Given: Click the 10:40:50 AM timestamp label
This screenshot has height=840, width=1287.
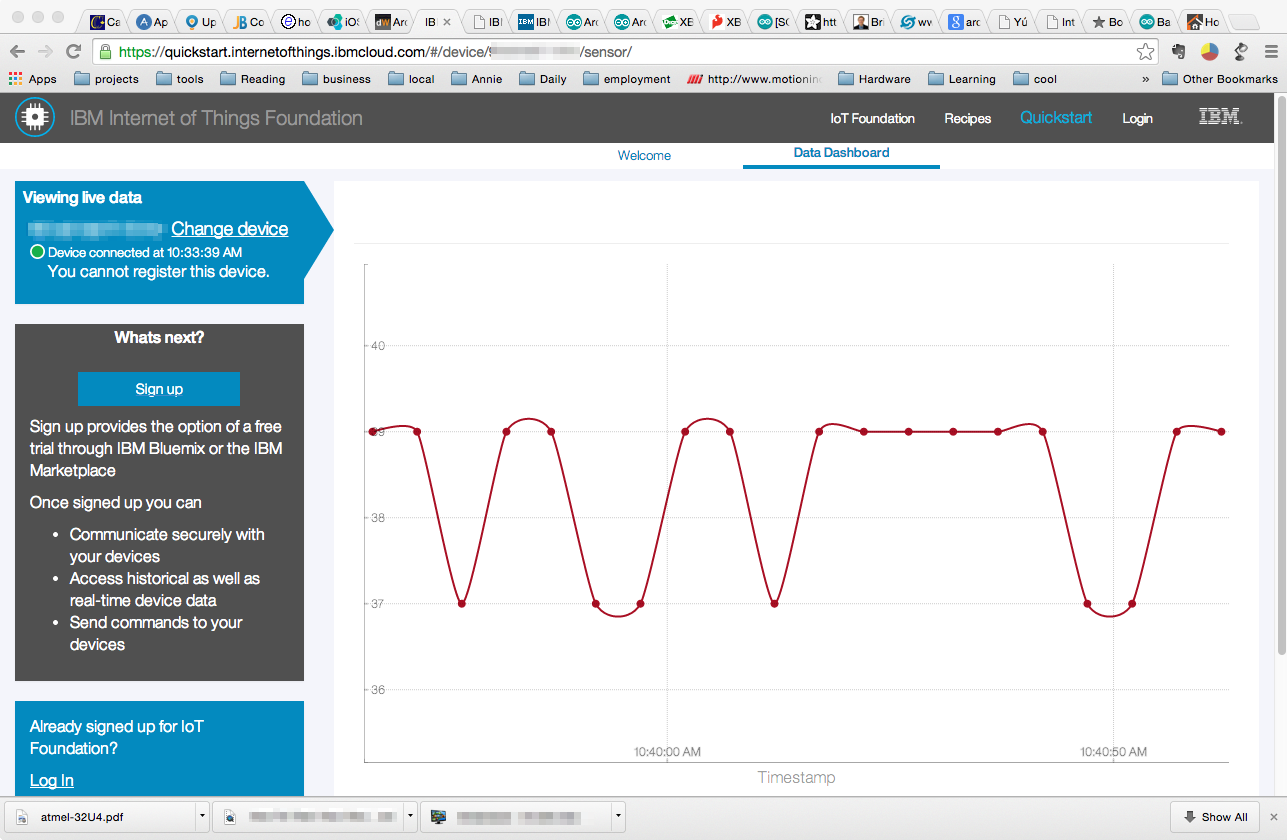Looking at the screenshot, I should tap(1113, 752).
